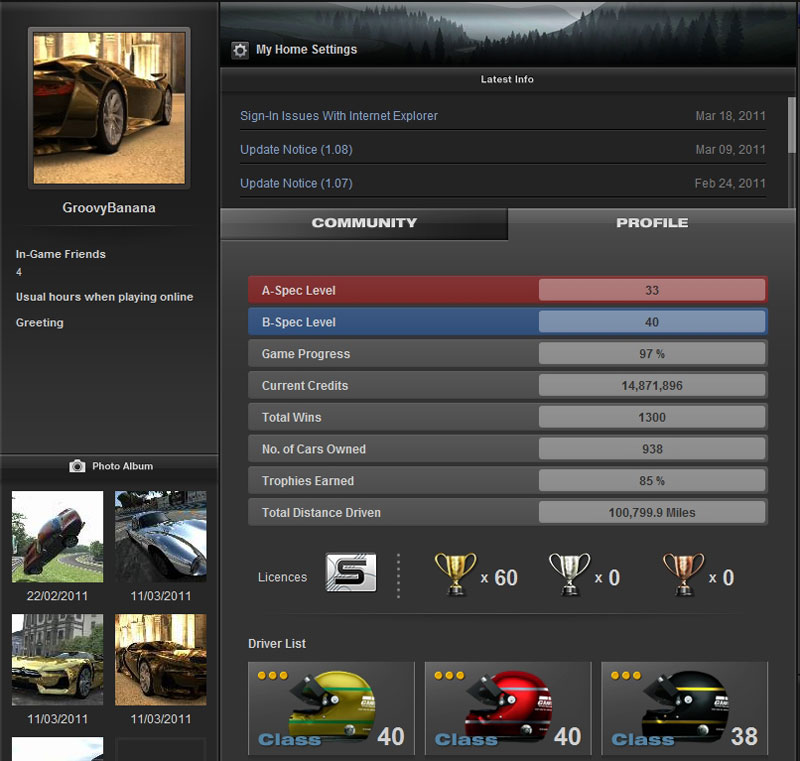Open the Update Notice (1.07) link

click(x=296, y=183)
